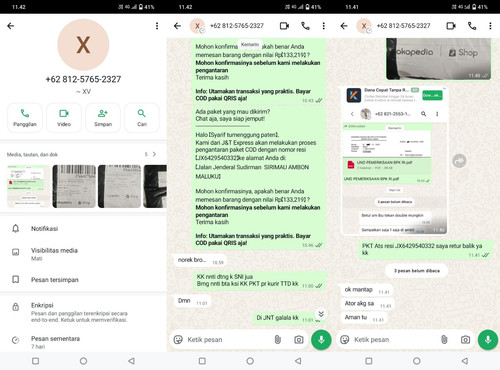Tap the 'Aman tu' received message
This screenshot has width=500, height=370.
(364, 318)
